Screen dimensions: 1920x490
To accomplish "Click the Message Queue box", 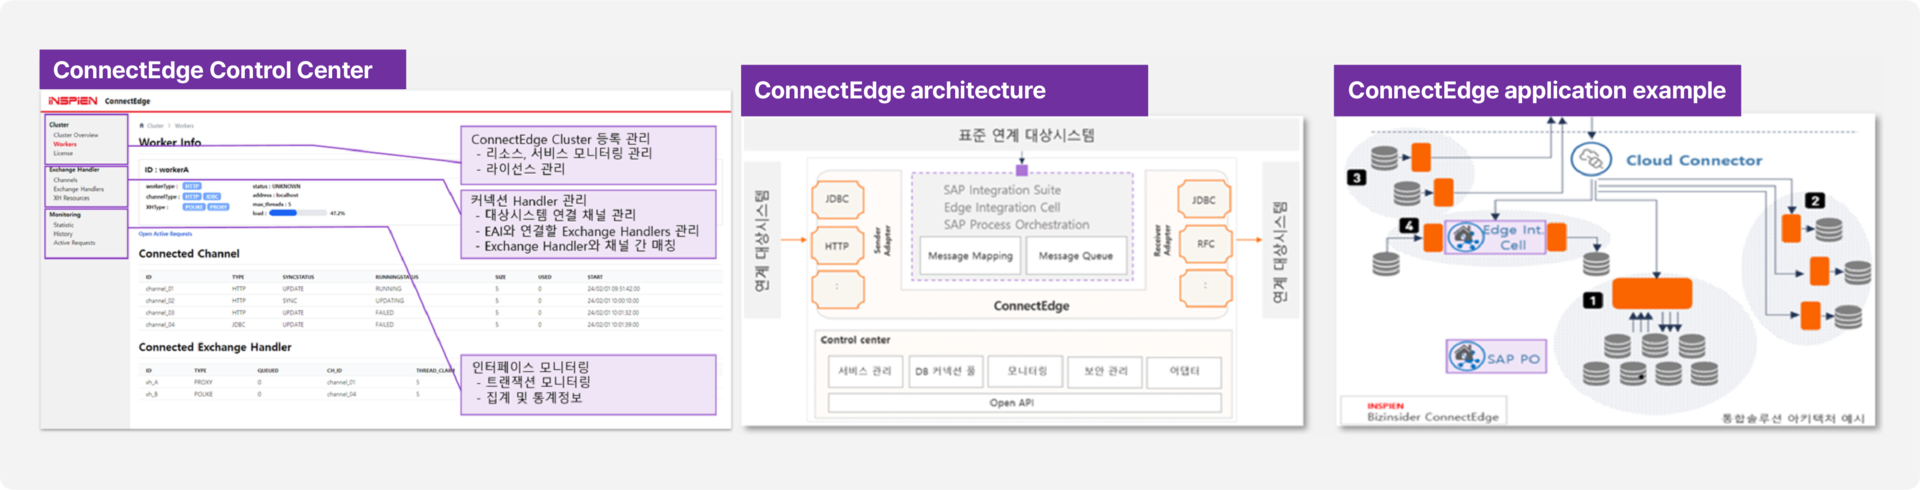I will pos(1075,256).
